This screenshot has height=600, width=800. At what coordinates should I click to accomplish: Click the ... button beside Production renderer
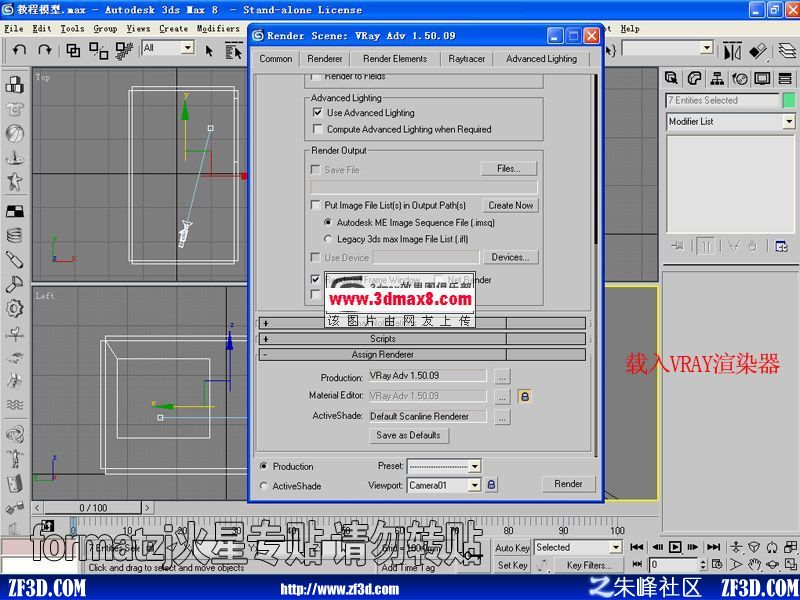coord(503,377)
